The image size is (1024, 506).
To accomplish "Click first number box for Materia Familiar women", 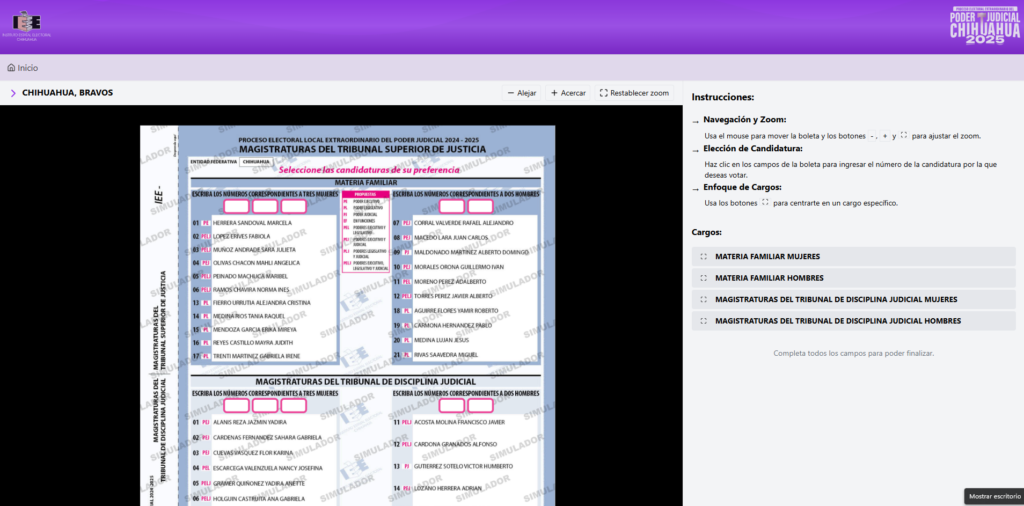I will pos(237,206).
